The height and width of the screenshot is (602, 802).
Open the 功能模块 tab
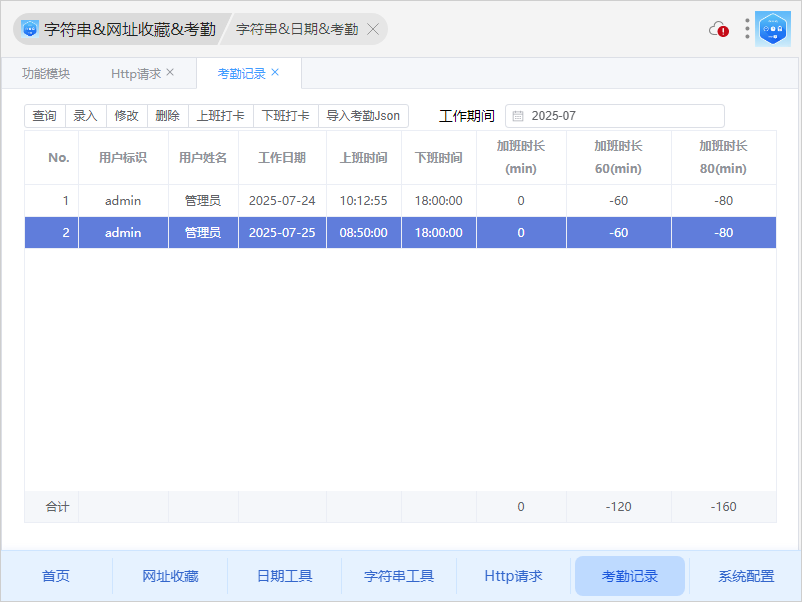[46, 74]
